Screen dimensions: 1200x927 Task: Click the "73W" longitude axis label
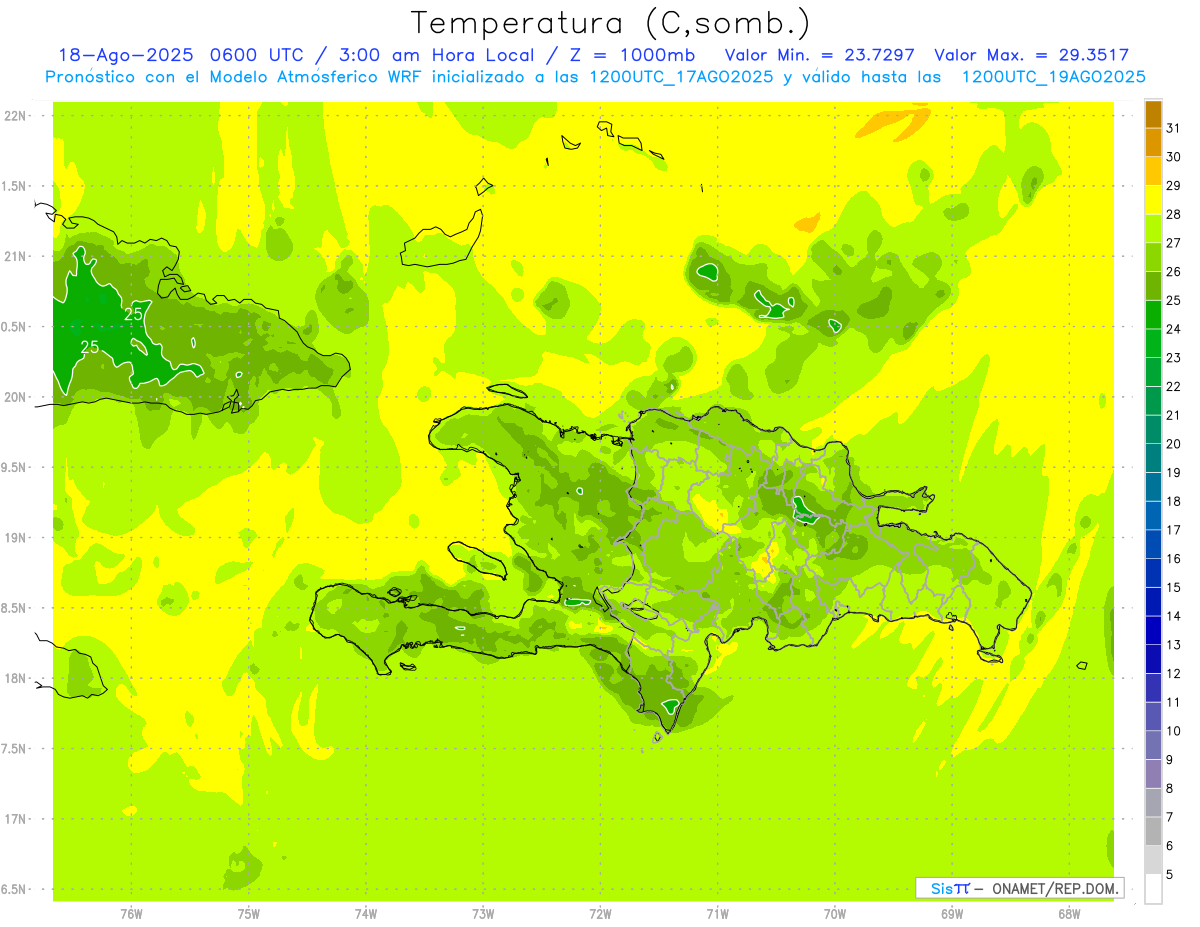pos(483,913)
